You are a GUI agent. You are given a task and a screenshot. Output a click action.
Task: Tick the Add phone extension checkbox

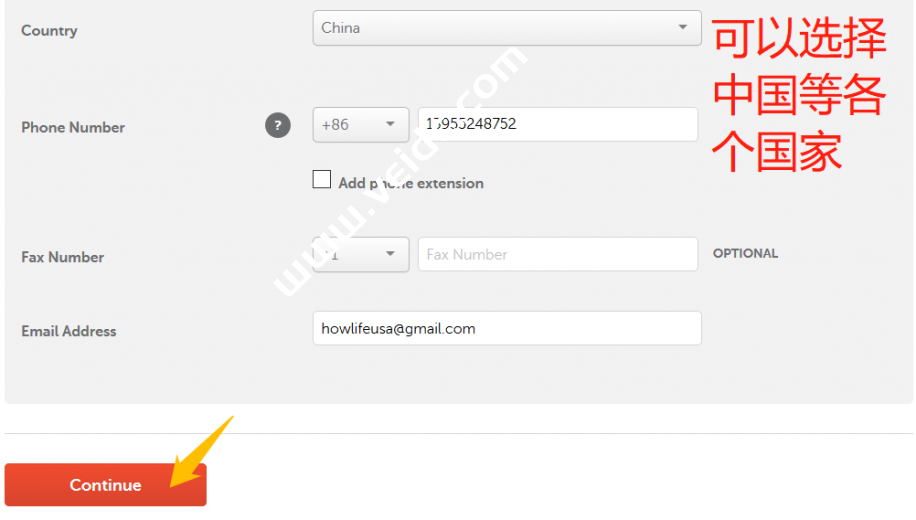coord(321,179)
